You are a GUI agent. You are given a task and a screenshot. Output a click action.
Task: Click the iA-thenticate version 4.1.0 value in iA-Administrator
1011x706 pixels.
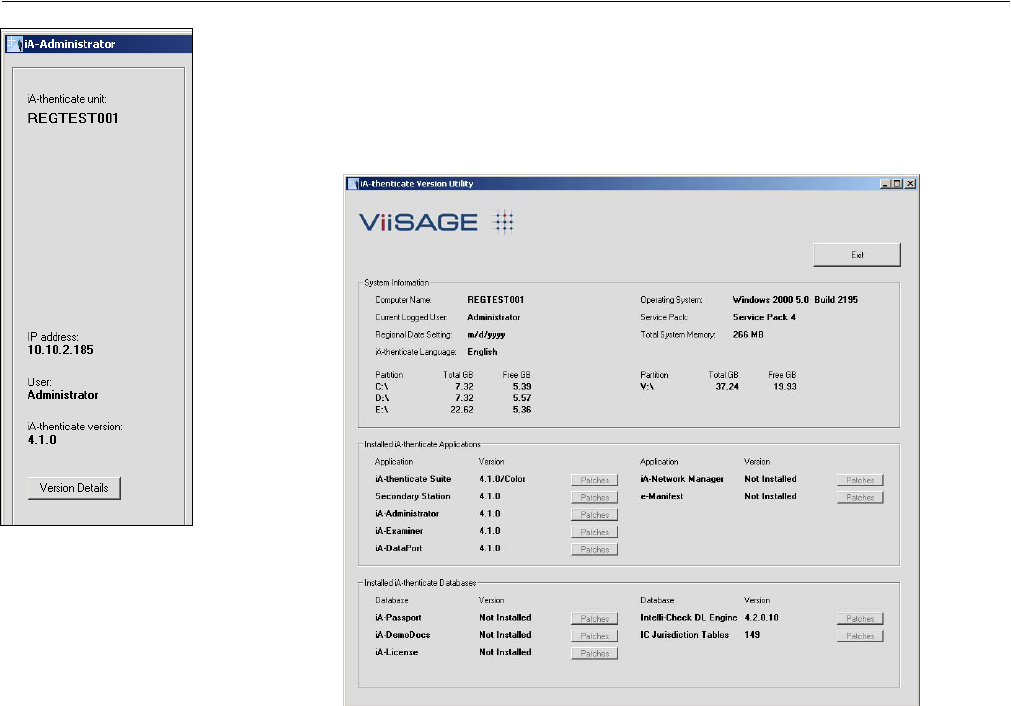point(42,440)
